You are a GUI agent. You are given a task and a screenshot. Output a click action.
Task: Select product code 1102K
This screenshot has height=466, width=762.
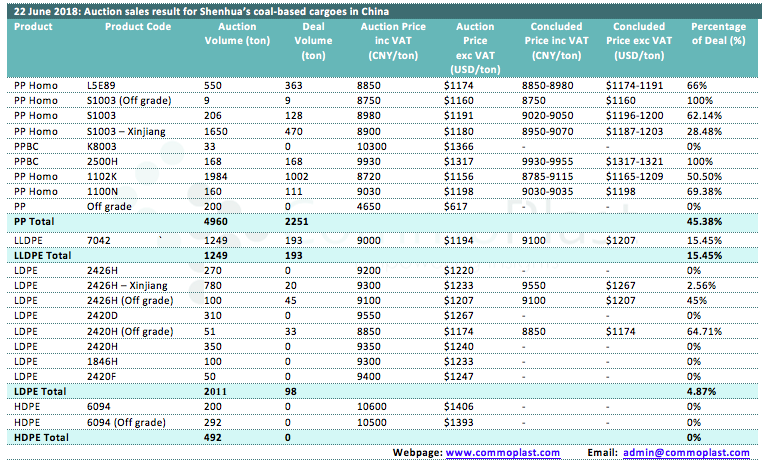(102, 174)
